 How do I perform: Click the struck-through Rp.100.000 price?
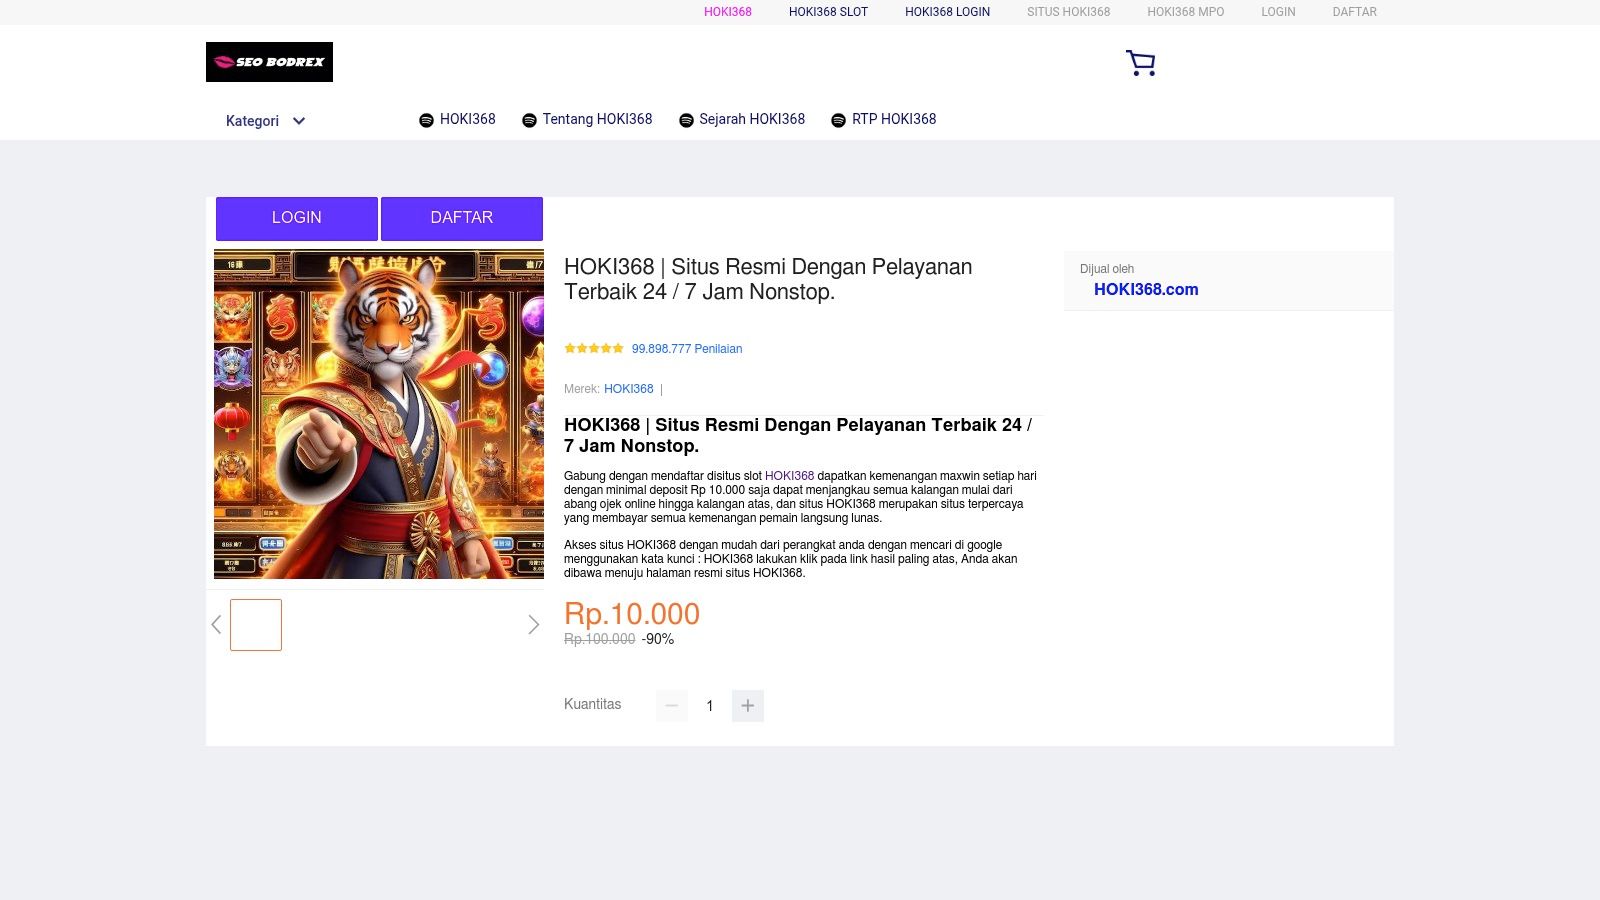[599, 639]
